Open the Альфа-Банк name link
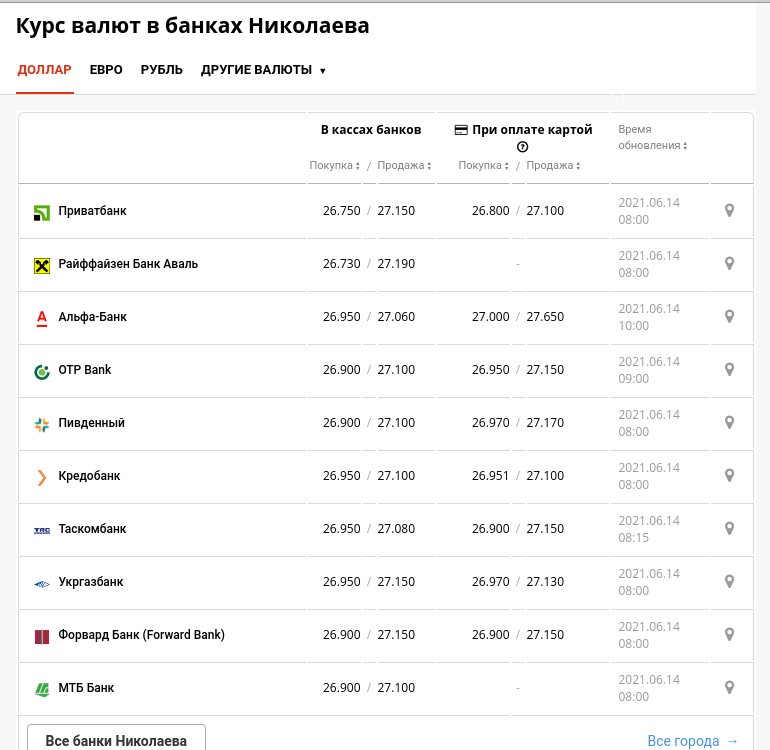 [x=92, y=317]
